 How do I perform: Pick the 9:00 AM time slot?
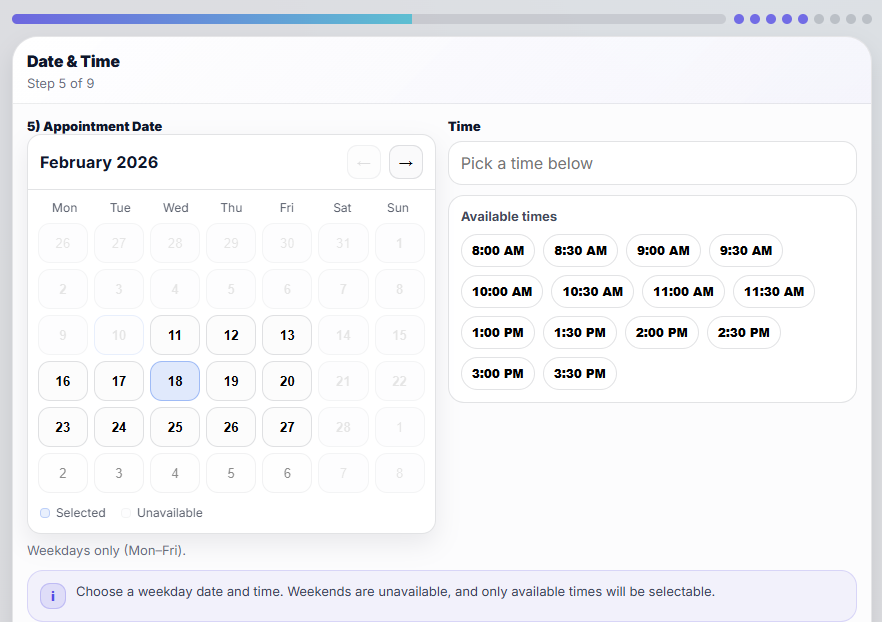click(x=663, y=251)
